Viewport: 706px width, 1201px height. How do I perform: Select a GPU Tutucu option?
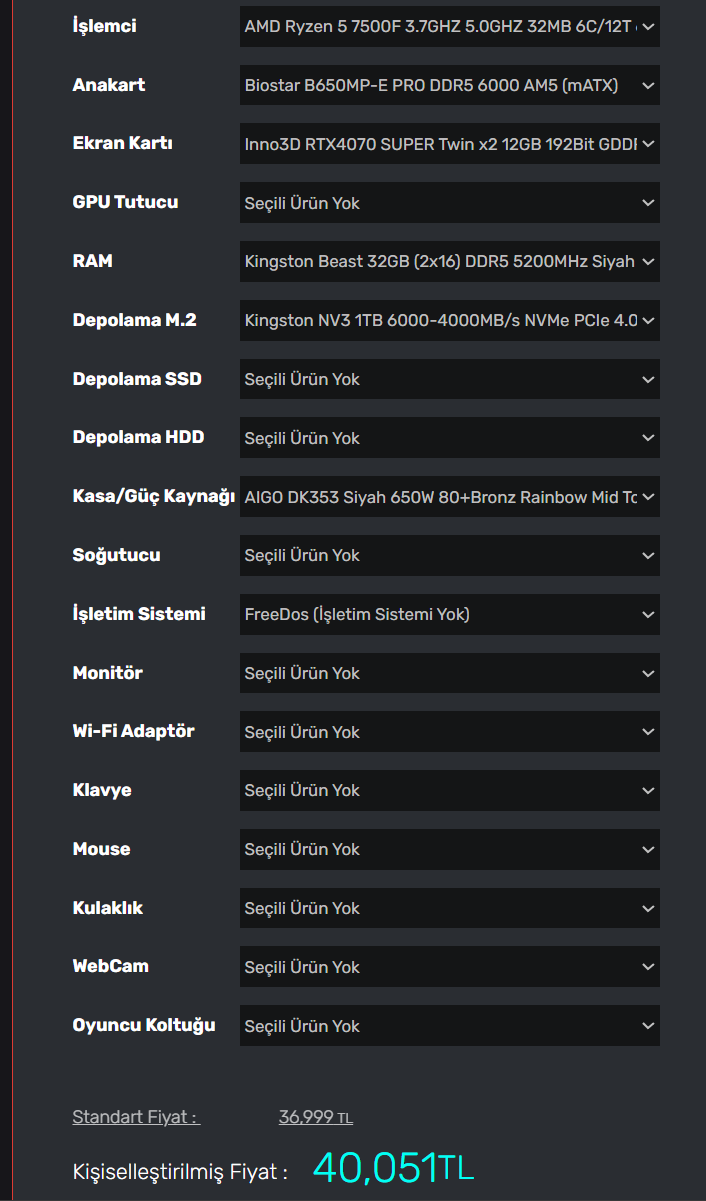pyautogui.click(x=449, y=203)
